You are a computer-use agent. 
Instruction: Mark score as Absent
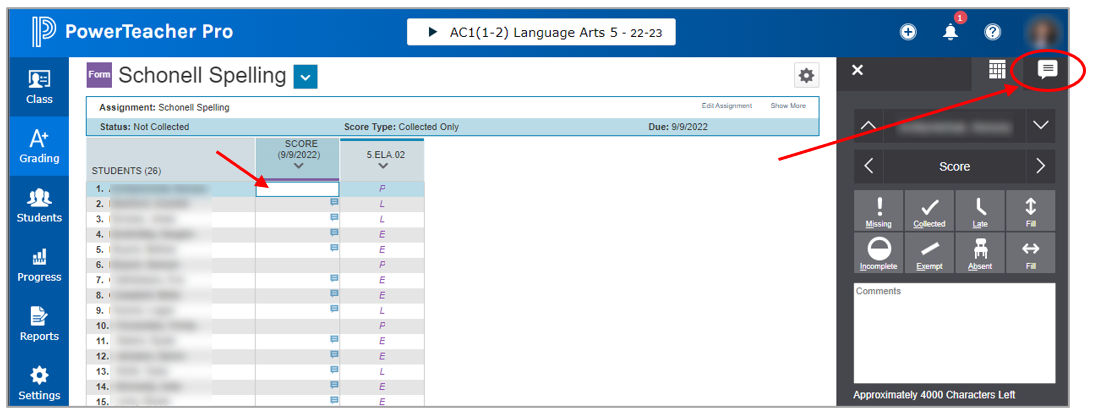980,253
